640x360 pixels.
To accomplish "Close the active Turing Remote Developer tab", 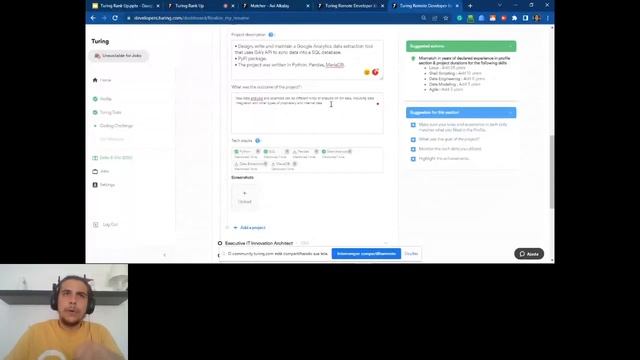I will (457, 6).
